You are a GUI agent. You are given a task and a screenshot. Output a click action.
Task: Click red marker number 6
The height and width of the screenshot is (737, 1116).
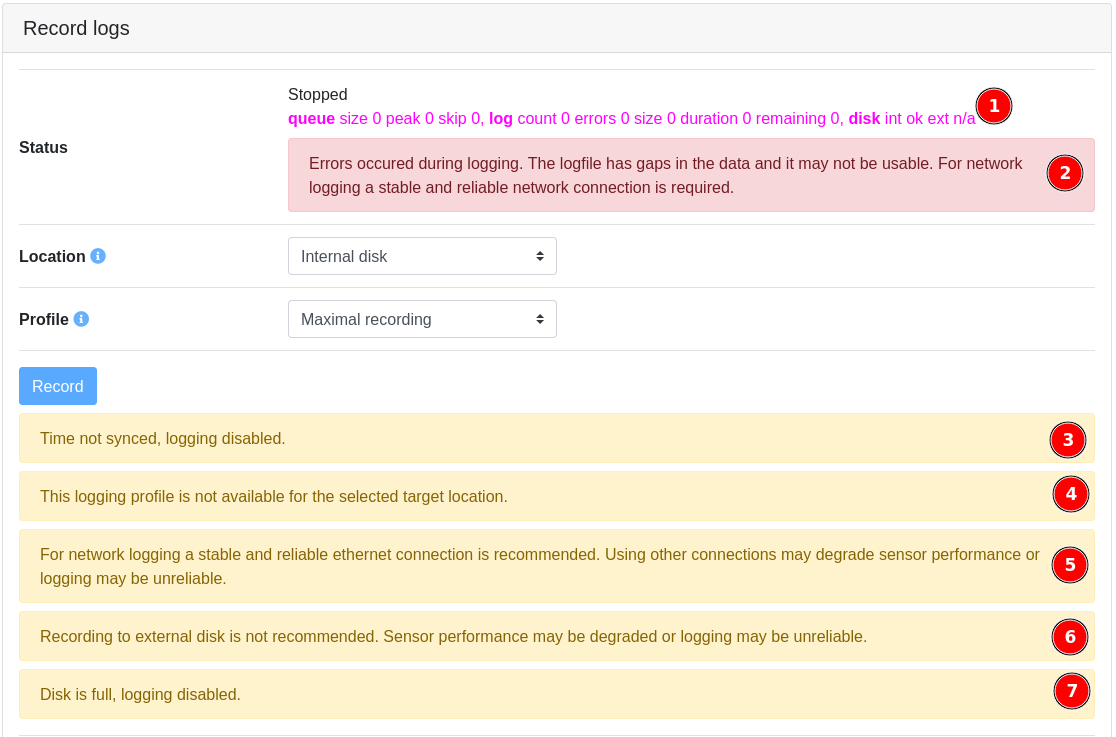(1069, 636)
